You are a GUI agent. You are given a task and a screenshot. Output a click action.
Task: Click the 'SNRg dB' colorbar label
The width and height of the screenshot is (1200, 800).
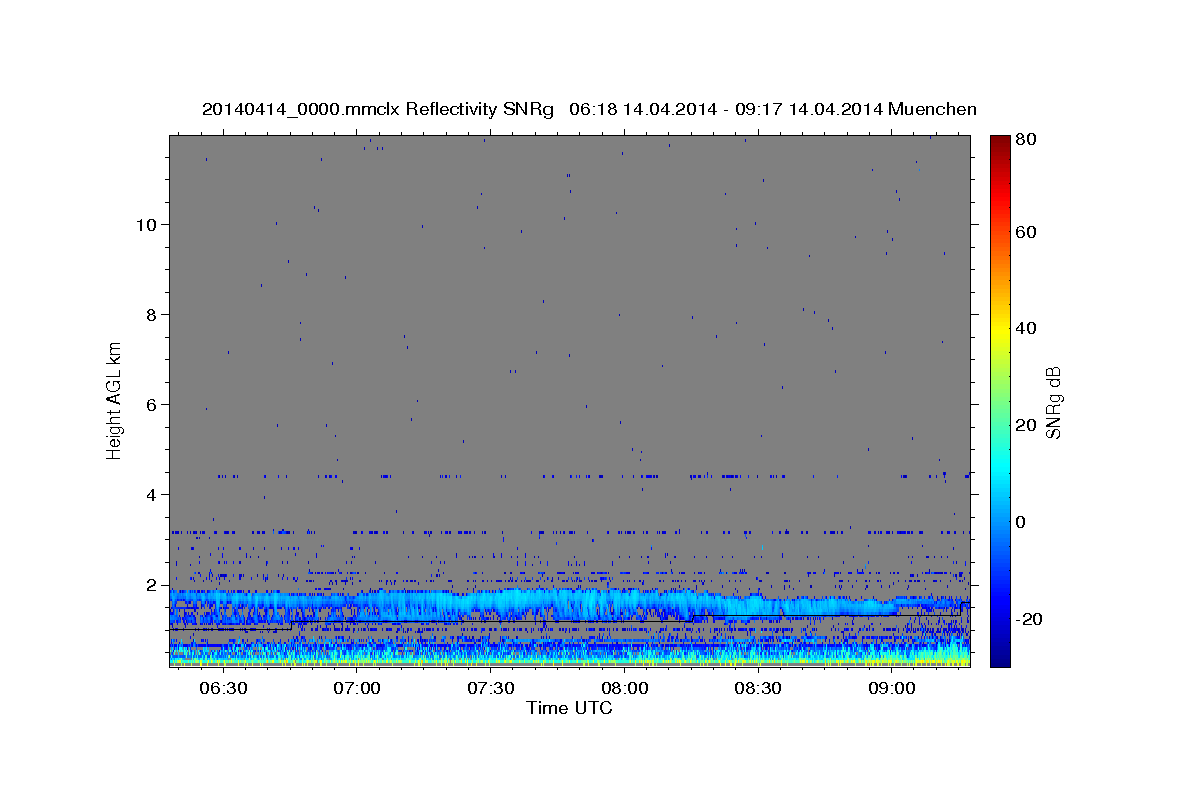[x=1053, y=401]
